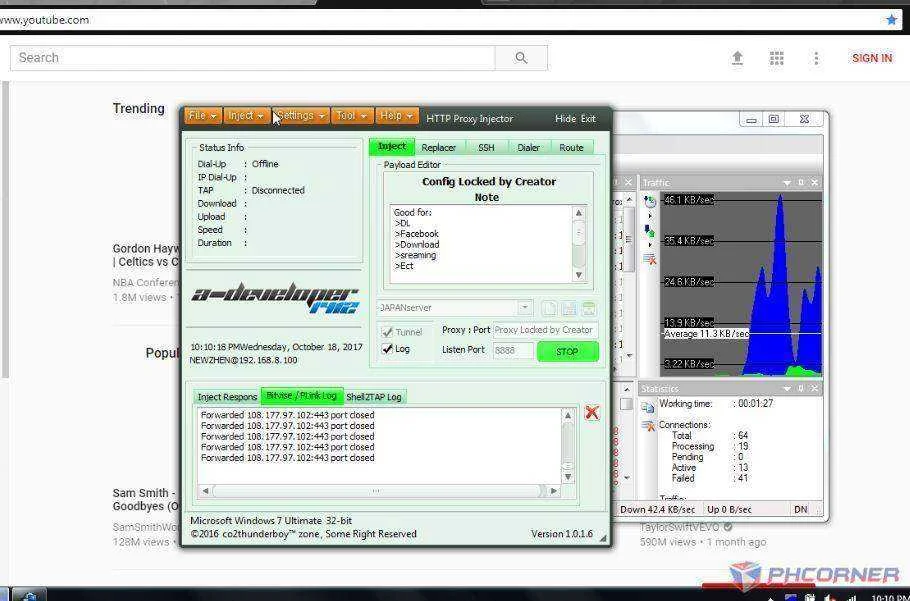Click the bookmark star in the address bar
910x601 pixels.
point(891,20)
